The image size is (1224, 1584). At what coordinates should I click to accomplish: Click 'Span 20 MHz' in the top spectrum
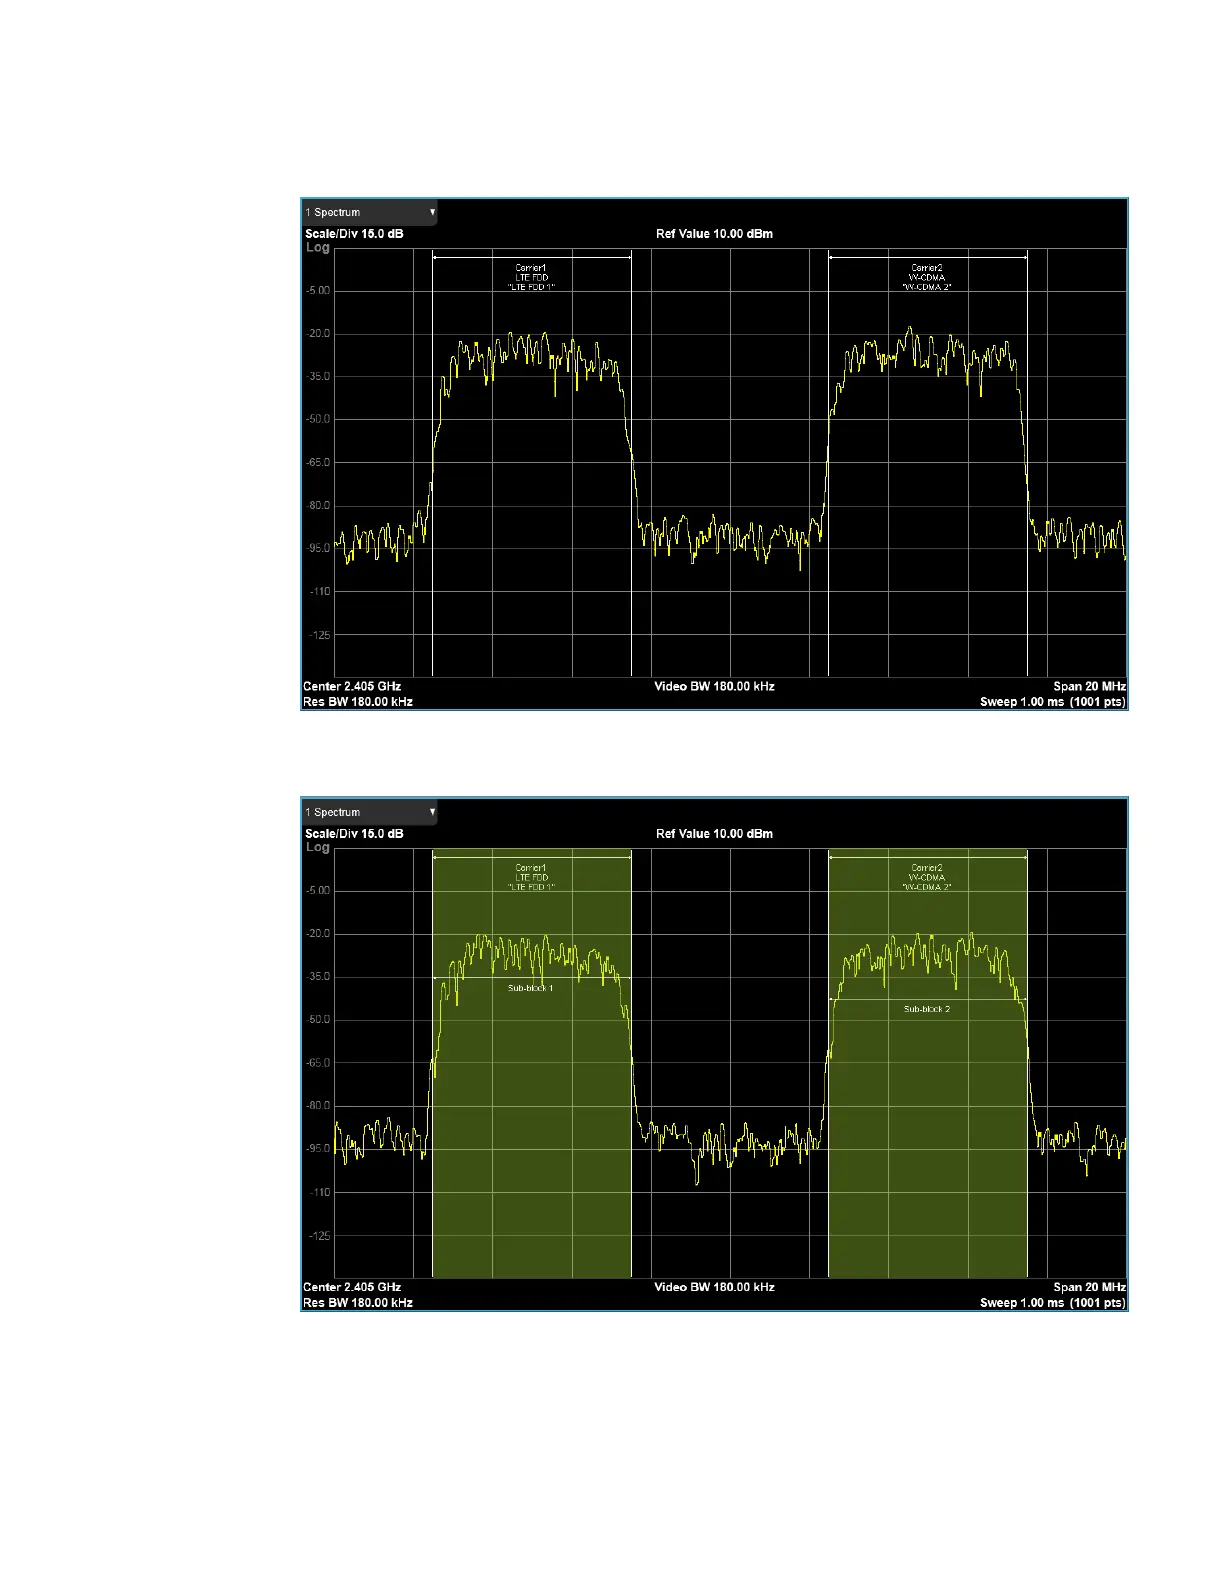pos(1089,686)
